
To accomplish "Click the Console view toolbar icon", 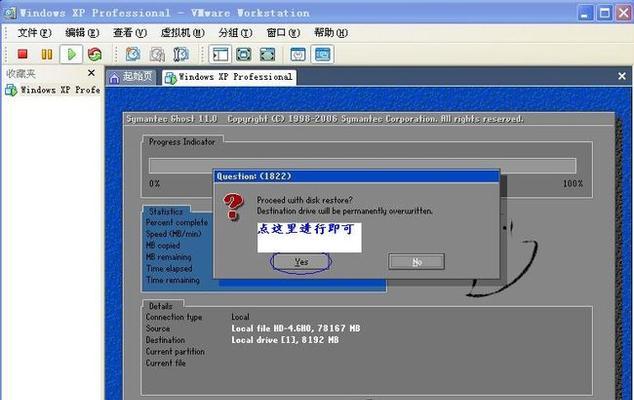I will [x=322, y=54].
